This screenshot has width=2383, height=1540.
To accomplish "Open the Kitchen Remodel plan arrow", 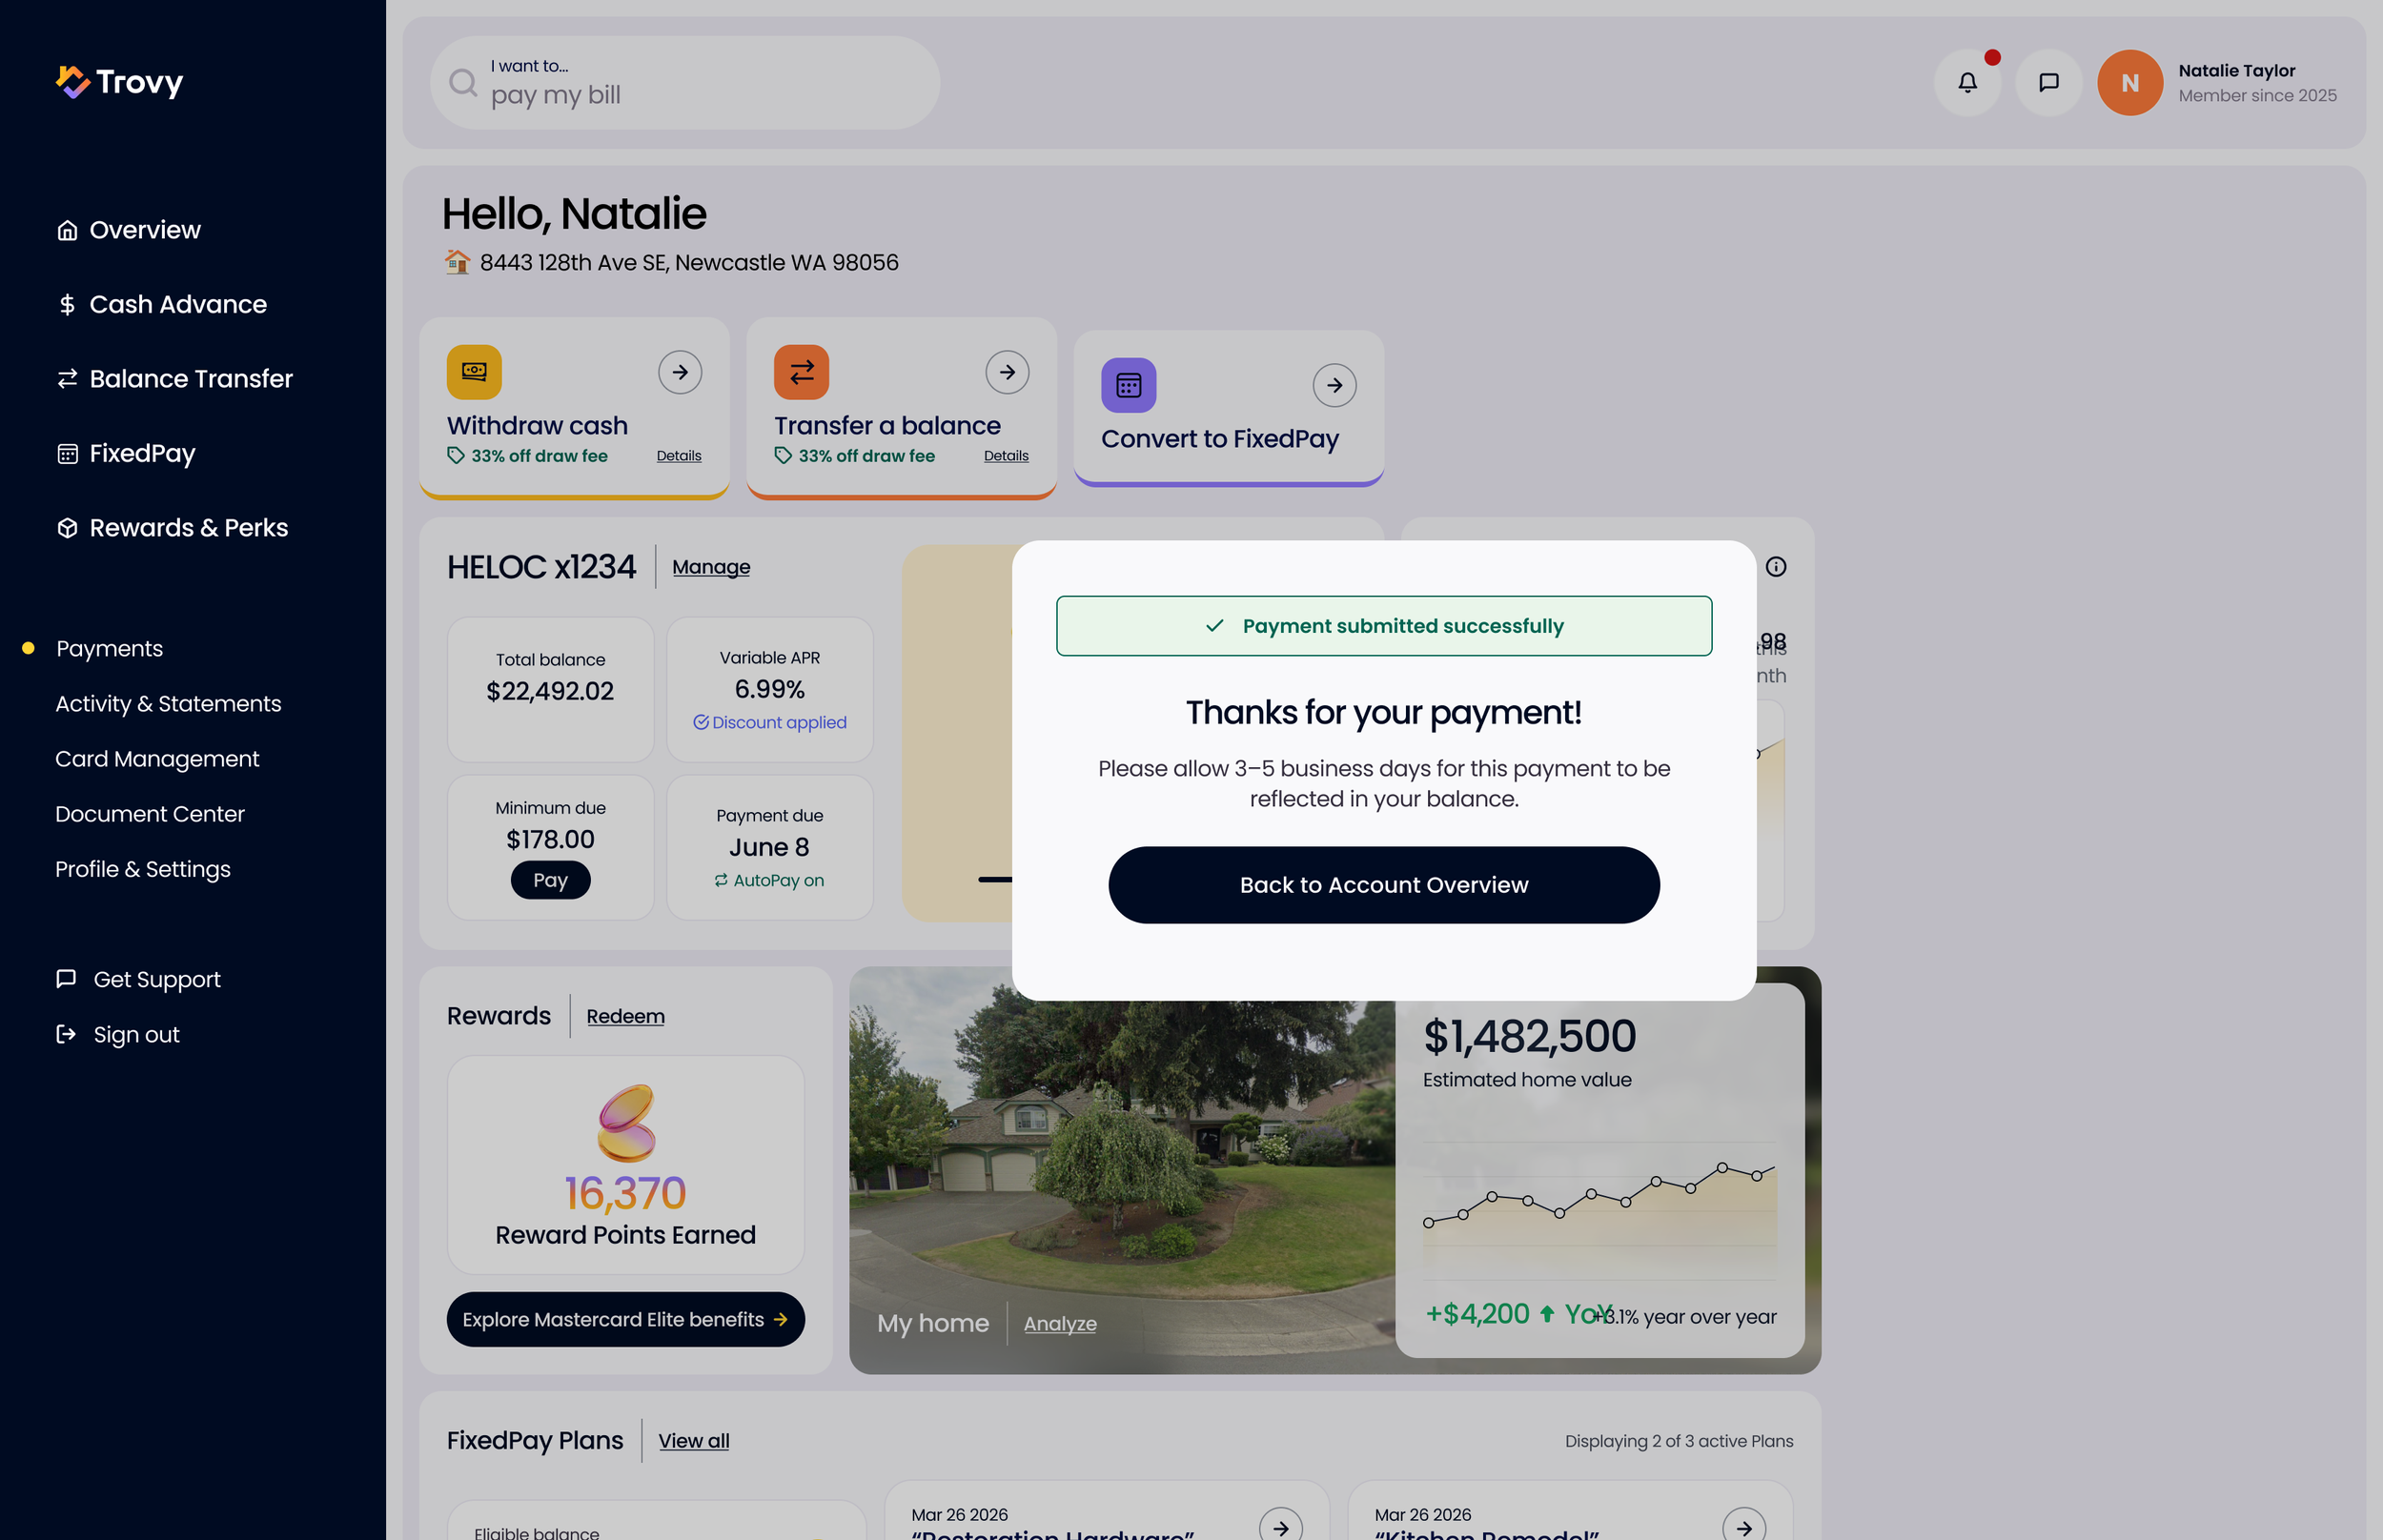I will 1744,1528.
